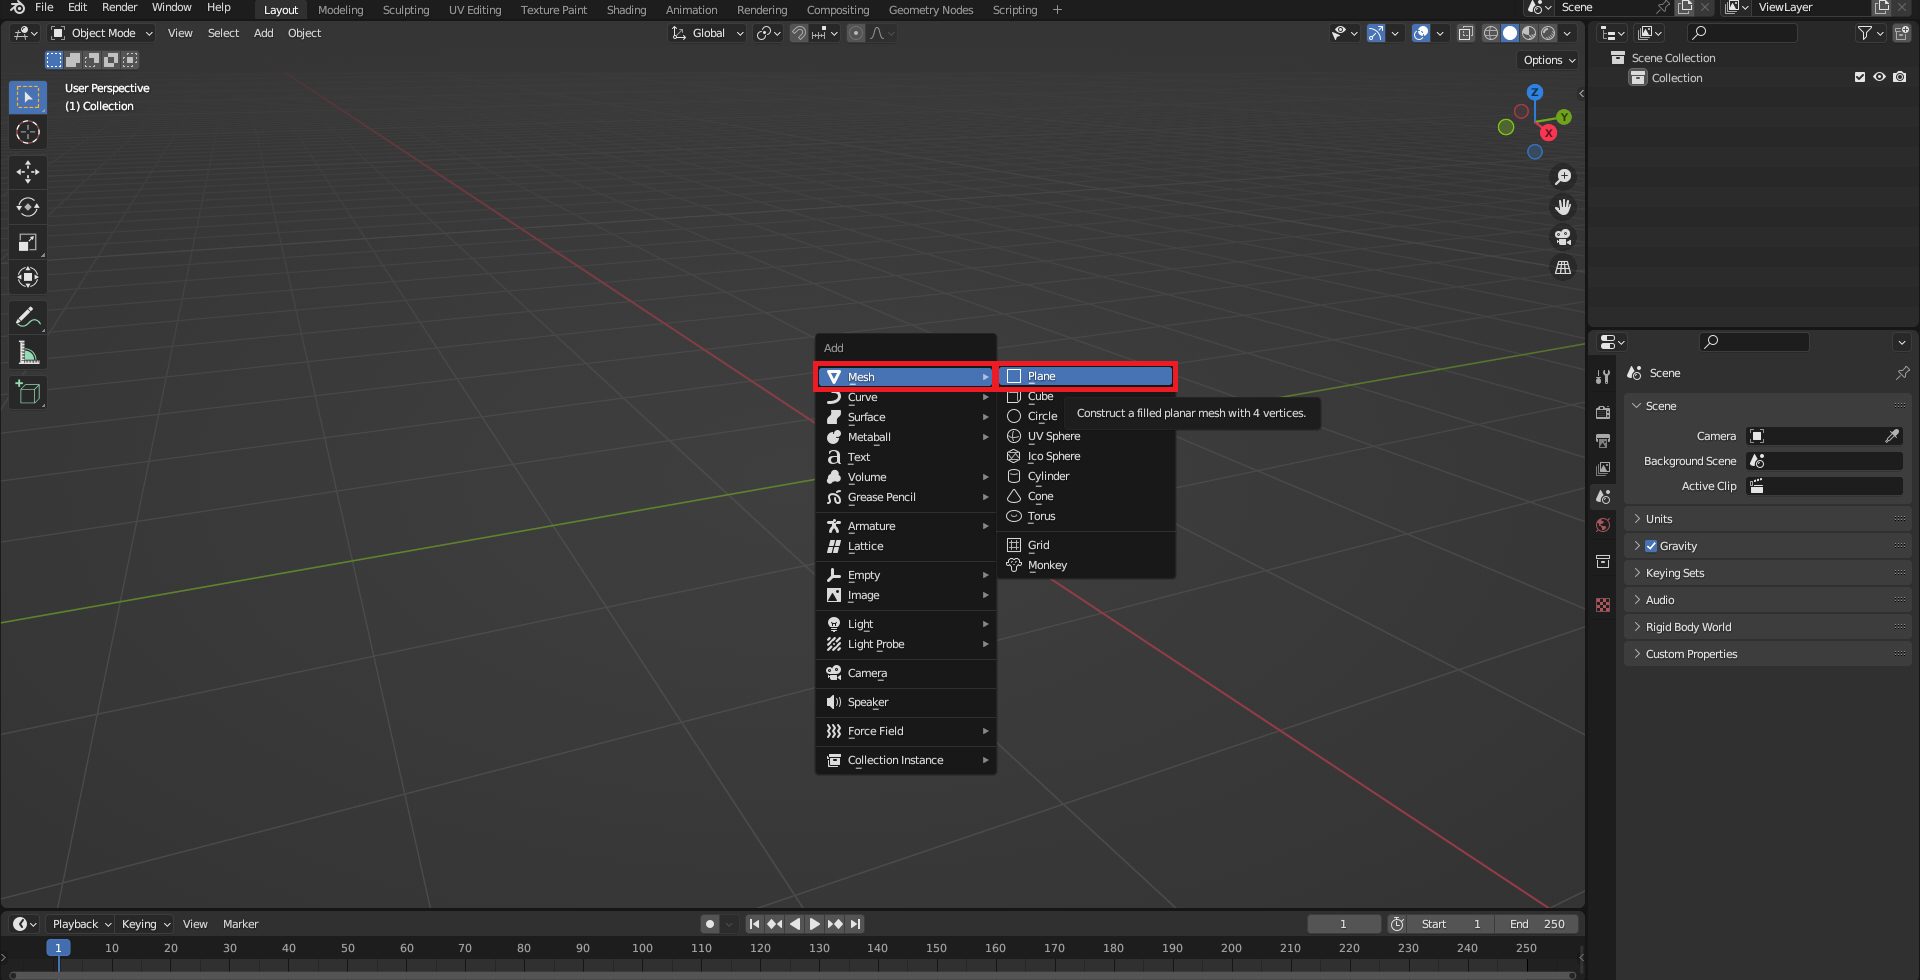1920x980 pixels.
Task: Open the View Layer properties tab icon
Action: coord(1603,468)
